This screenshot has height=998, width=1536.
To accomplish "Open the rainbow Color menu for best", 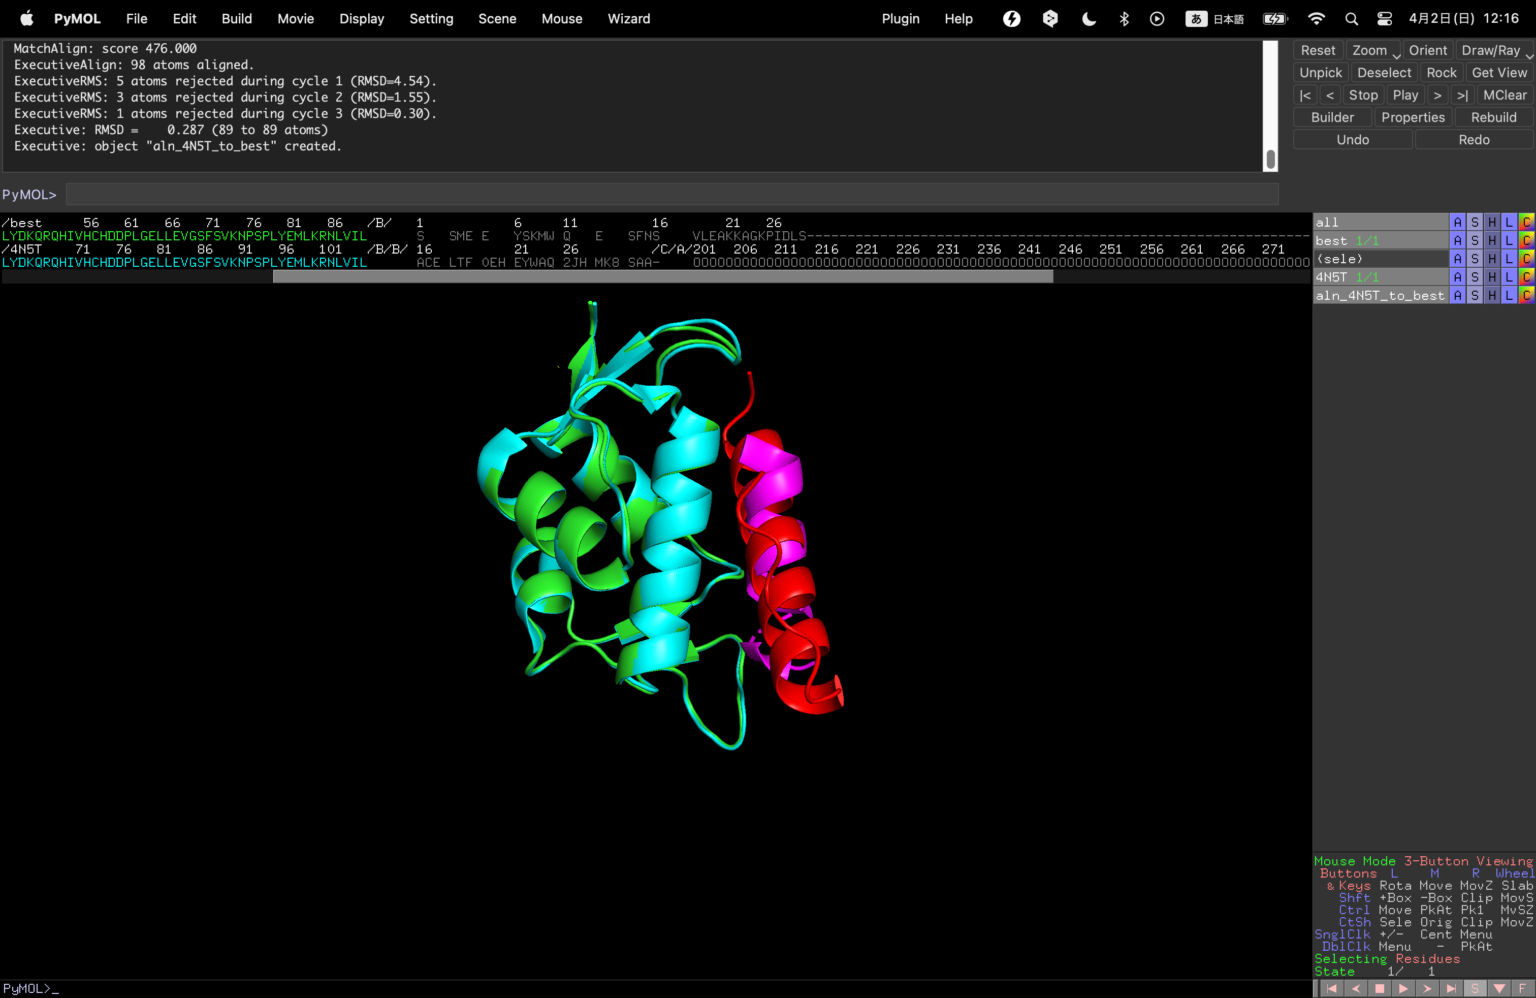I will (x=1526, y=241).
